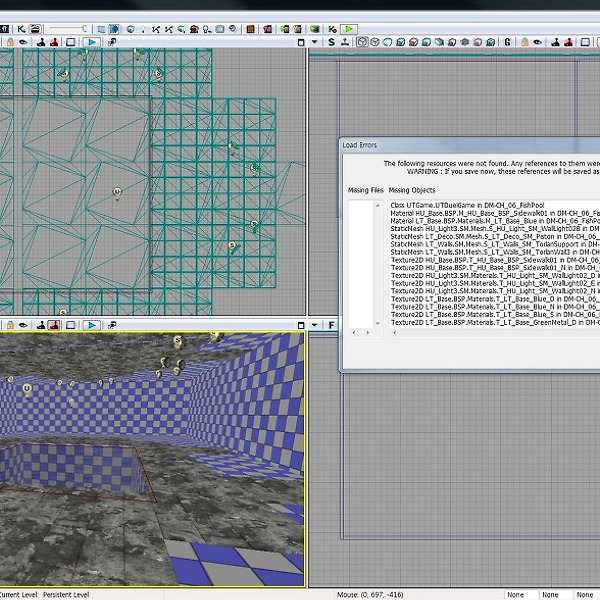Toggle the selection lock screen icon

[101, 29]
